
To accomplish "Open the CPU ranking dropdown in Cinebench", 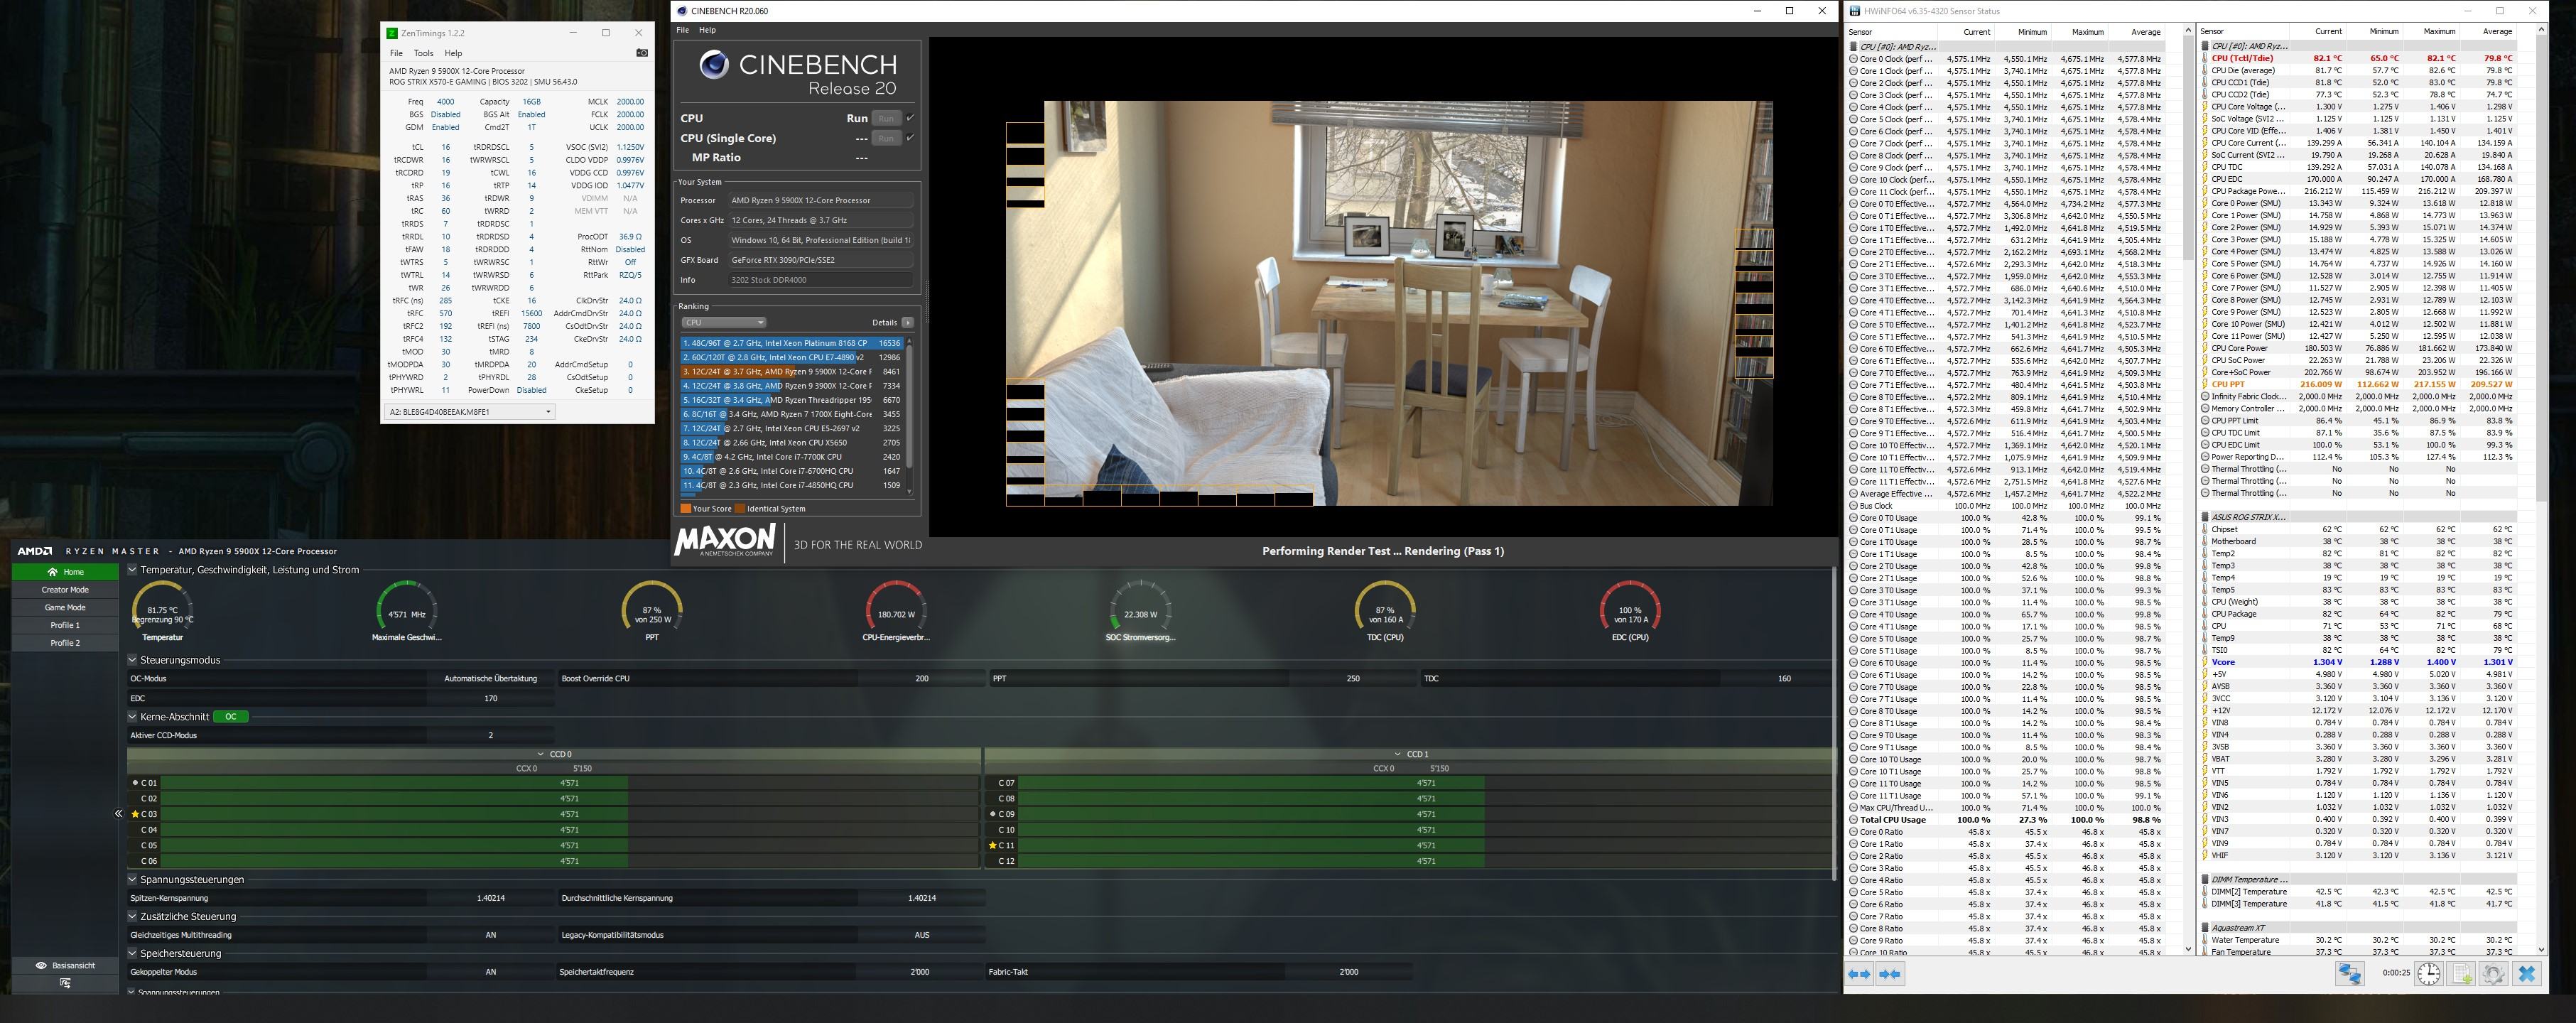I will [x=724, y=323].
